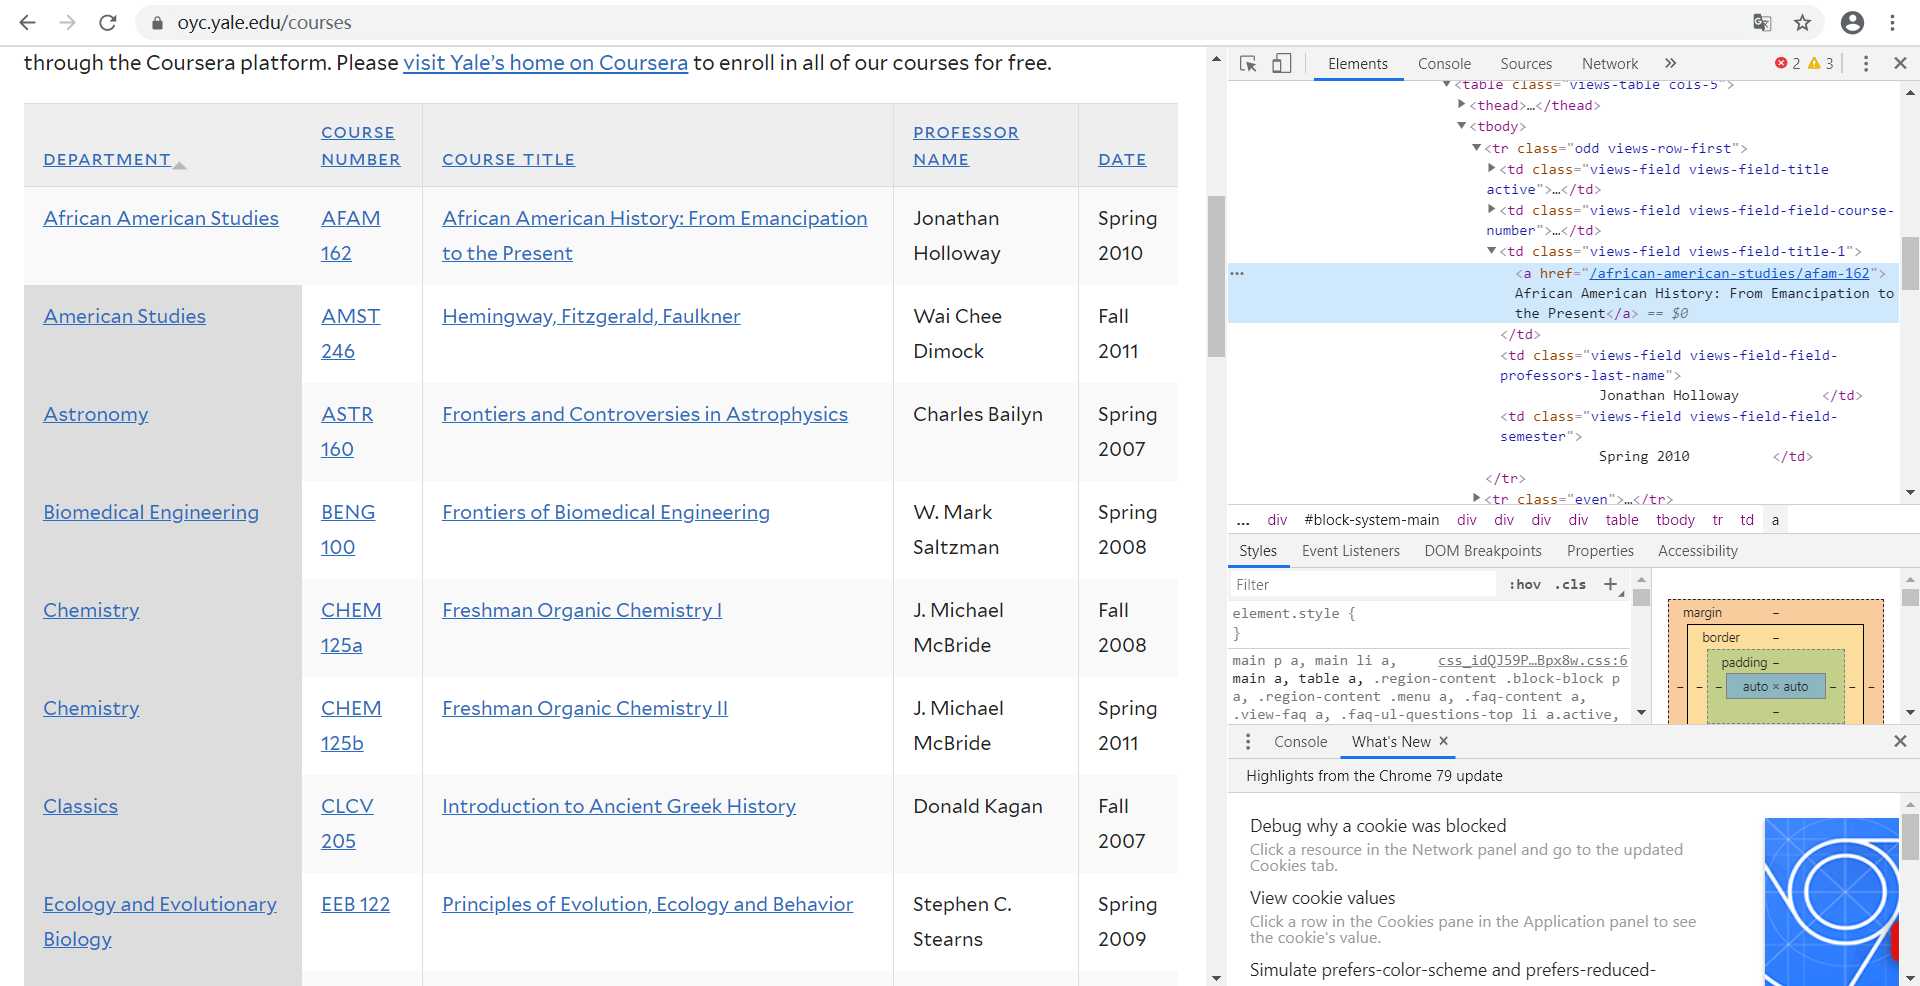Collapse the td views-field-title-1 node
This screenshot has height=986, width=1920.
click(x=1491, y=251)
